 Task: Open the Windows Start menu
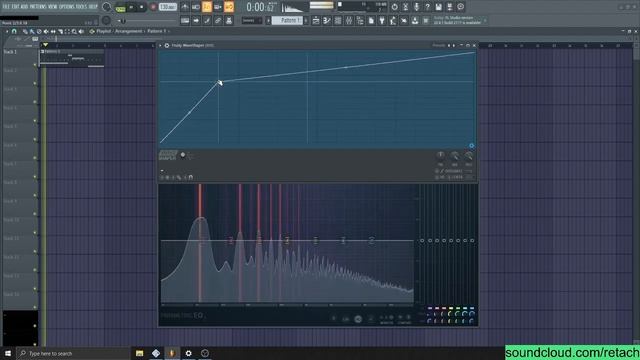coord(8,353)
